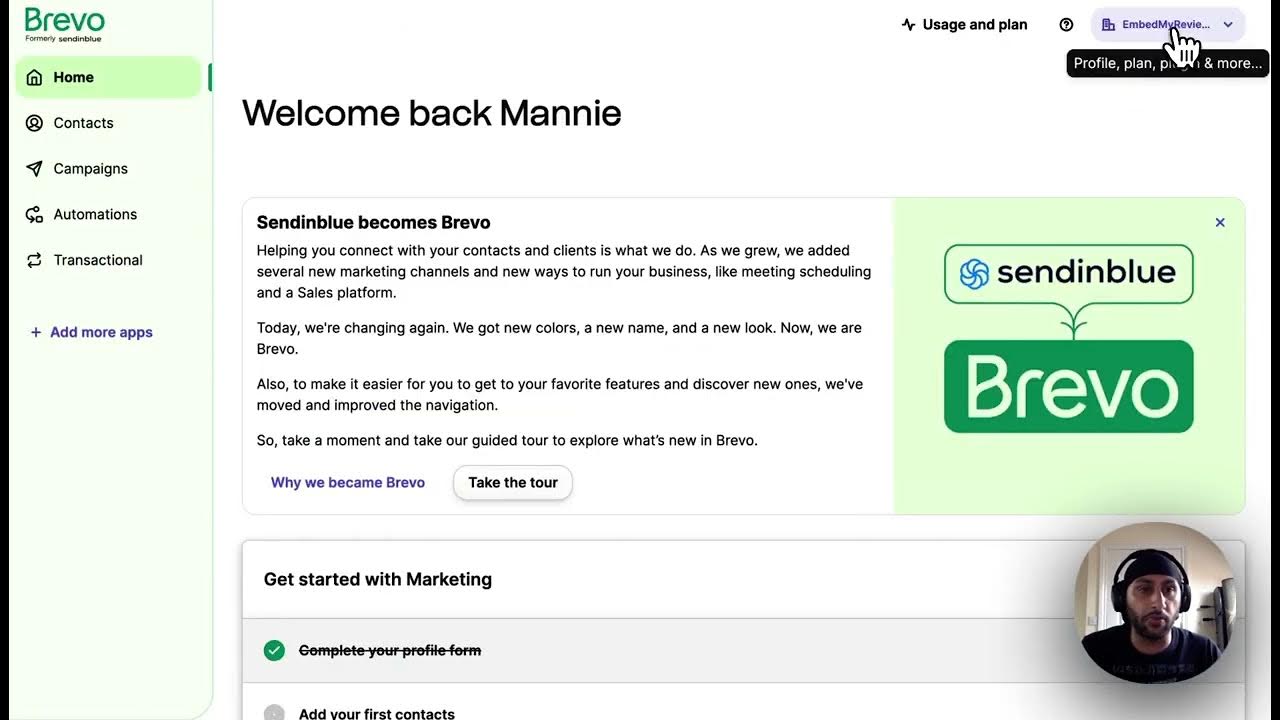
Task: Click the Contacts person icon
Action: point(34,123)
